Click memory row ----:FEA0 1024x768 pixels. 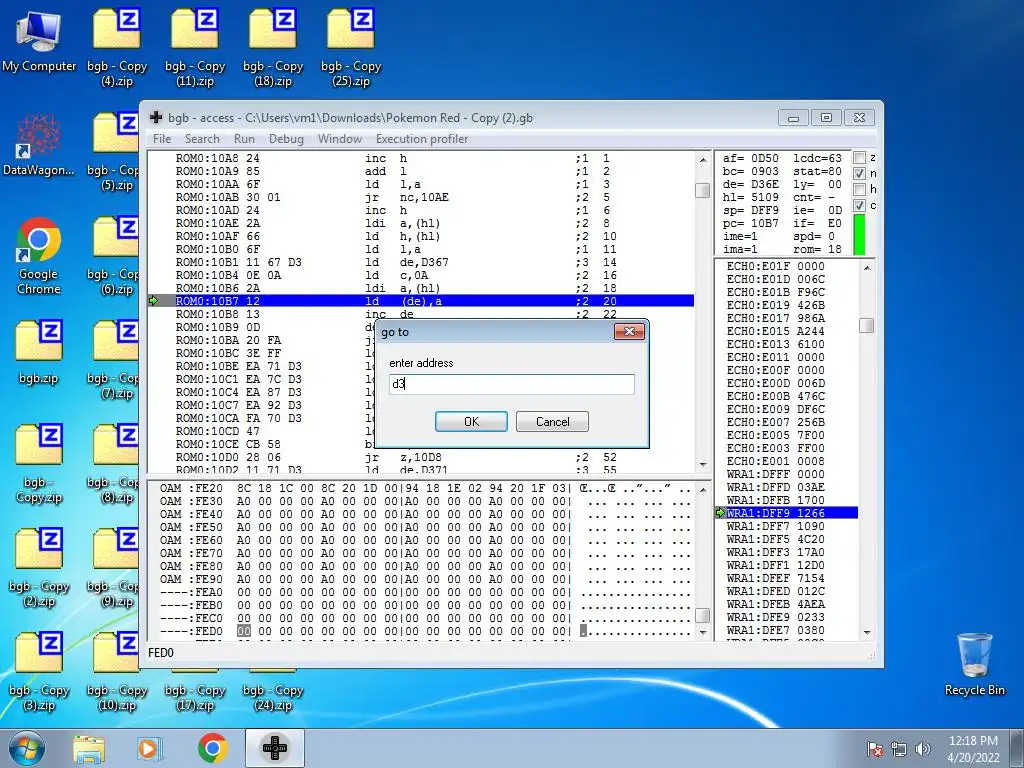(x=424, y=592)
